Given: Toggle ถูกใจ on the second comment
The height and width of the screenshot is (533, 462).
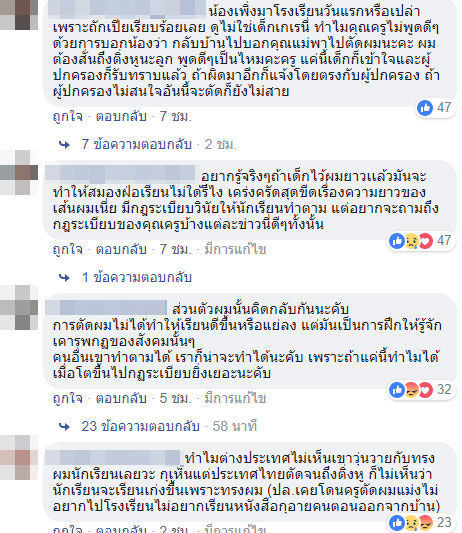Looking at the screenshot, I should tap(68, 250).
